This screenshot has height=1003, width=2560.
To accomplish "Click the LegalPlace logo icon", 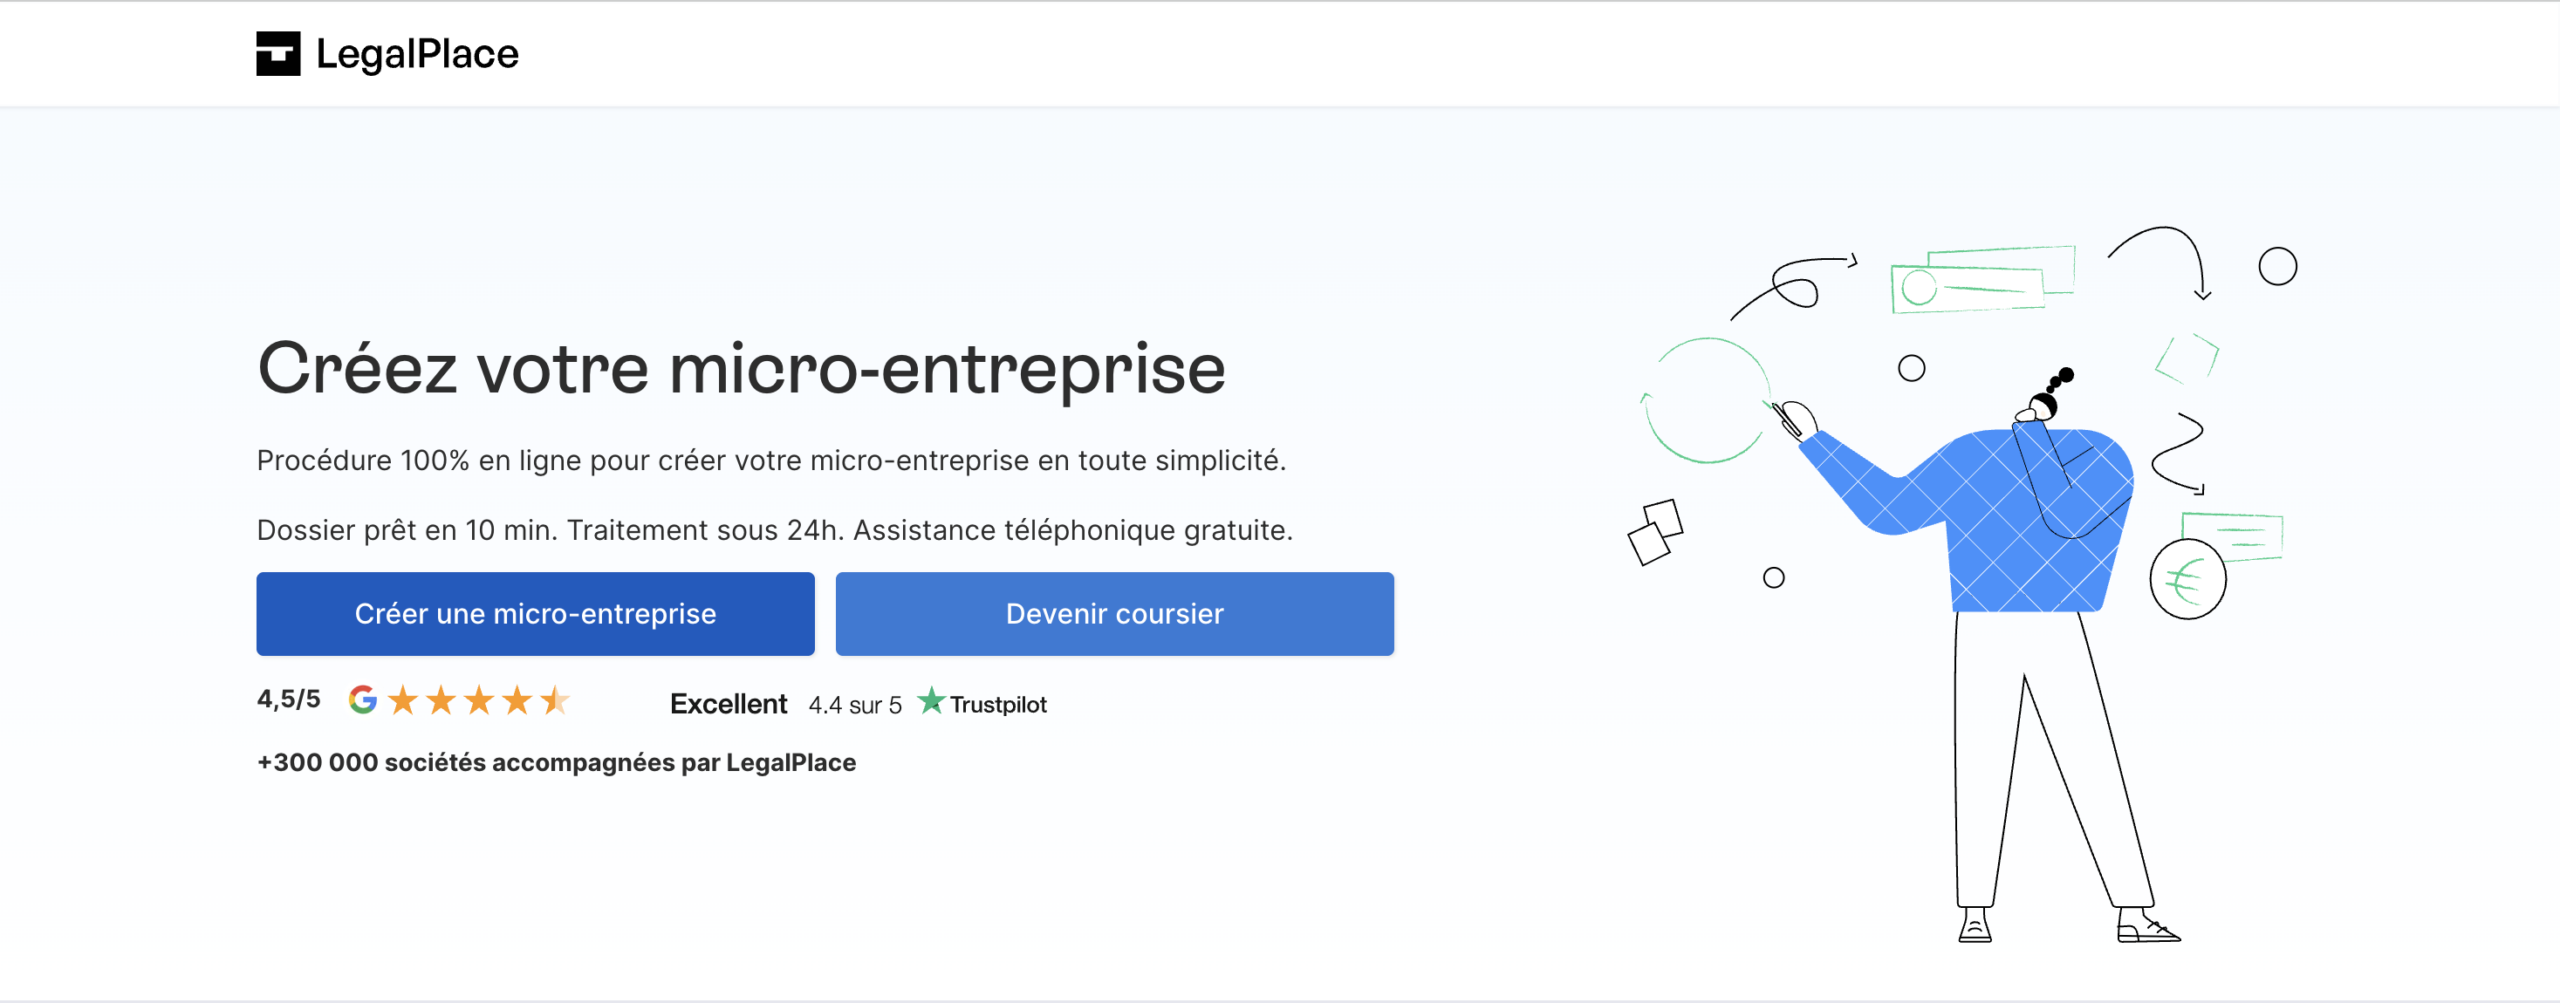I will point(278,54).
